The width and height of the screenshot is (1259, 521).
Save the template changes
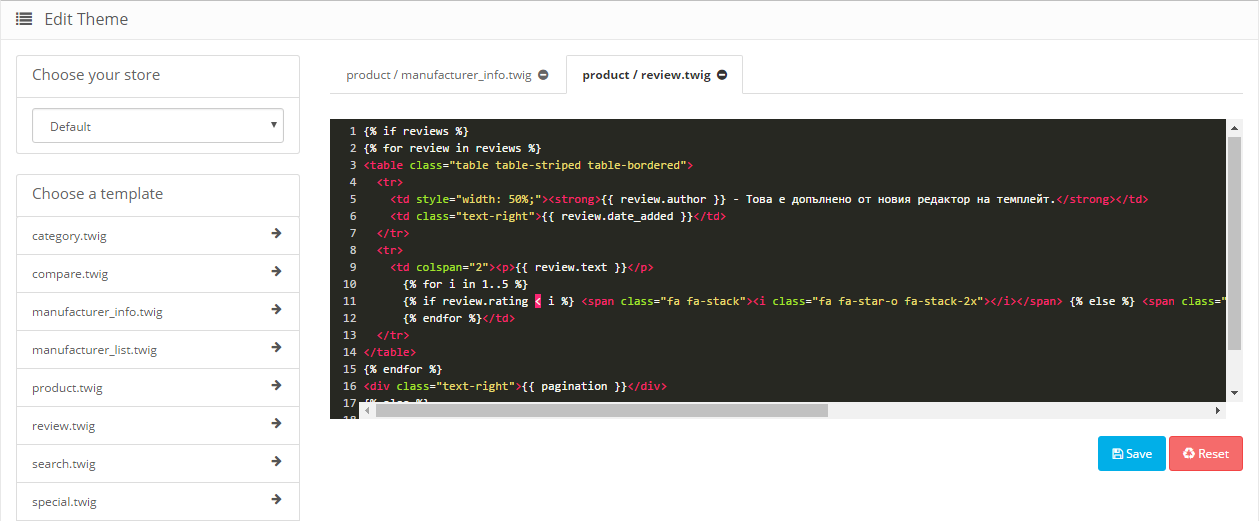(1131, 453)
